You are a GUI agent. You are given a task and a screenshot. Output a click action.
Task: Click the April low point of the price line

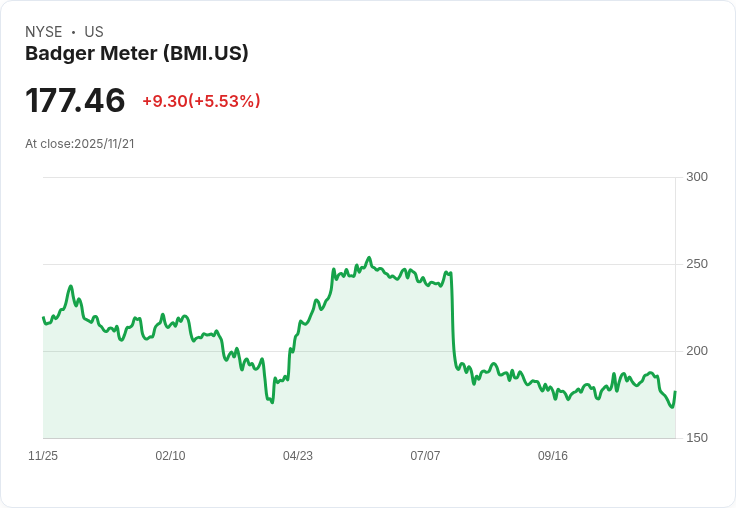tap(272, 402)
